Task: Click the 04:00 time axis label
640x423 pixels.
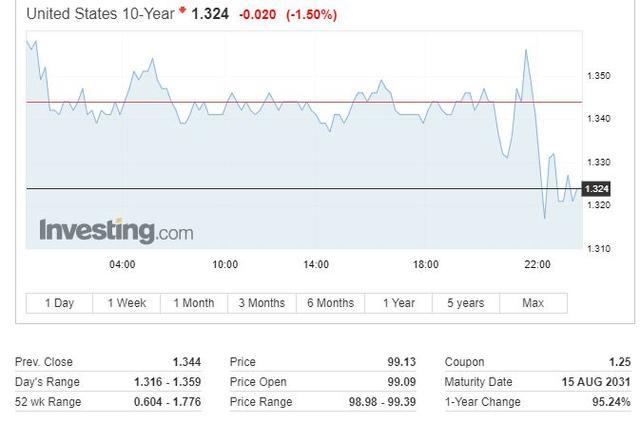Action: pos(122,265)
